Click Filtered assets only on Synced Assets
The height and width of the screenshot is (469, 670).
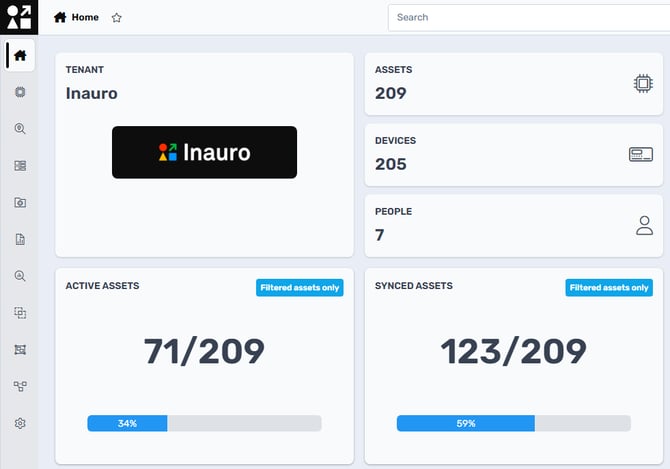point(609,287)
